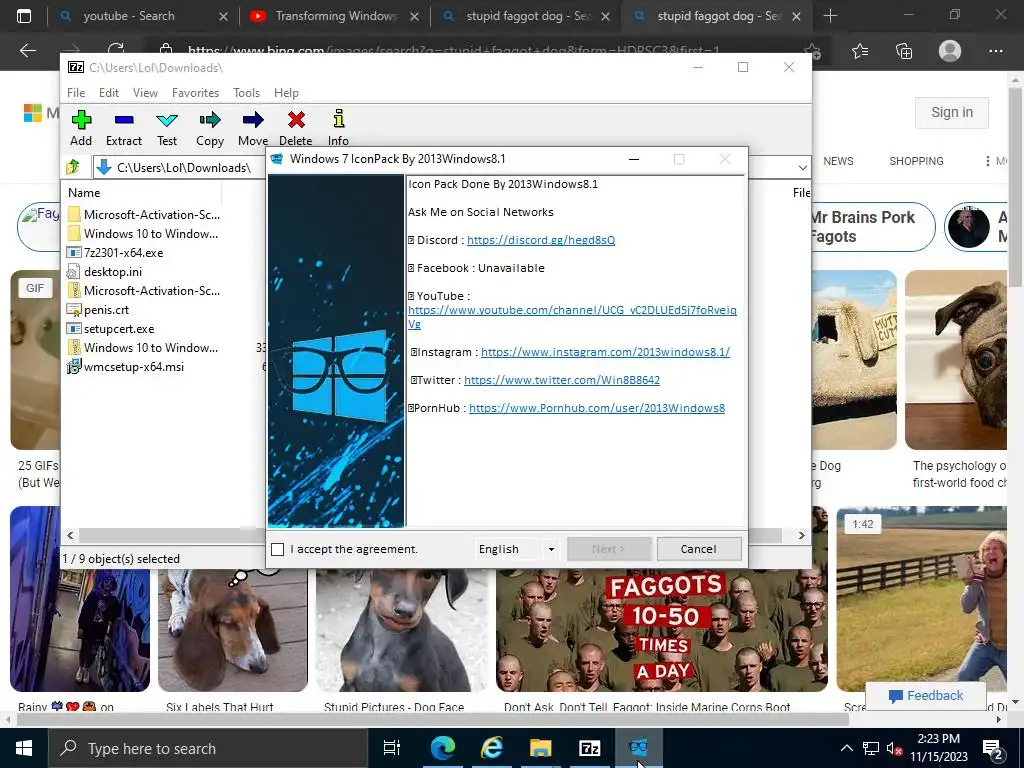Select desktop.ini in the file list

click(112, 272)
